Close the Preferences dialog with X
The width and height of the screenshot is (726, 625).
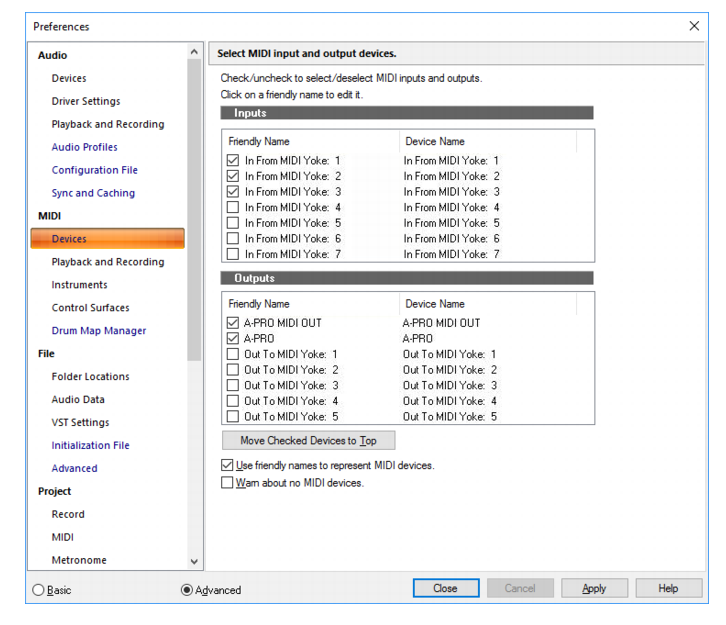[x=694, y=26]
